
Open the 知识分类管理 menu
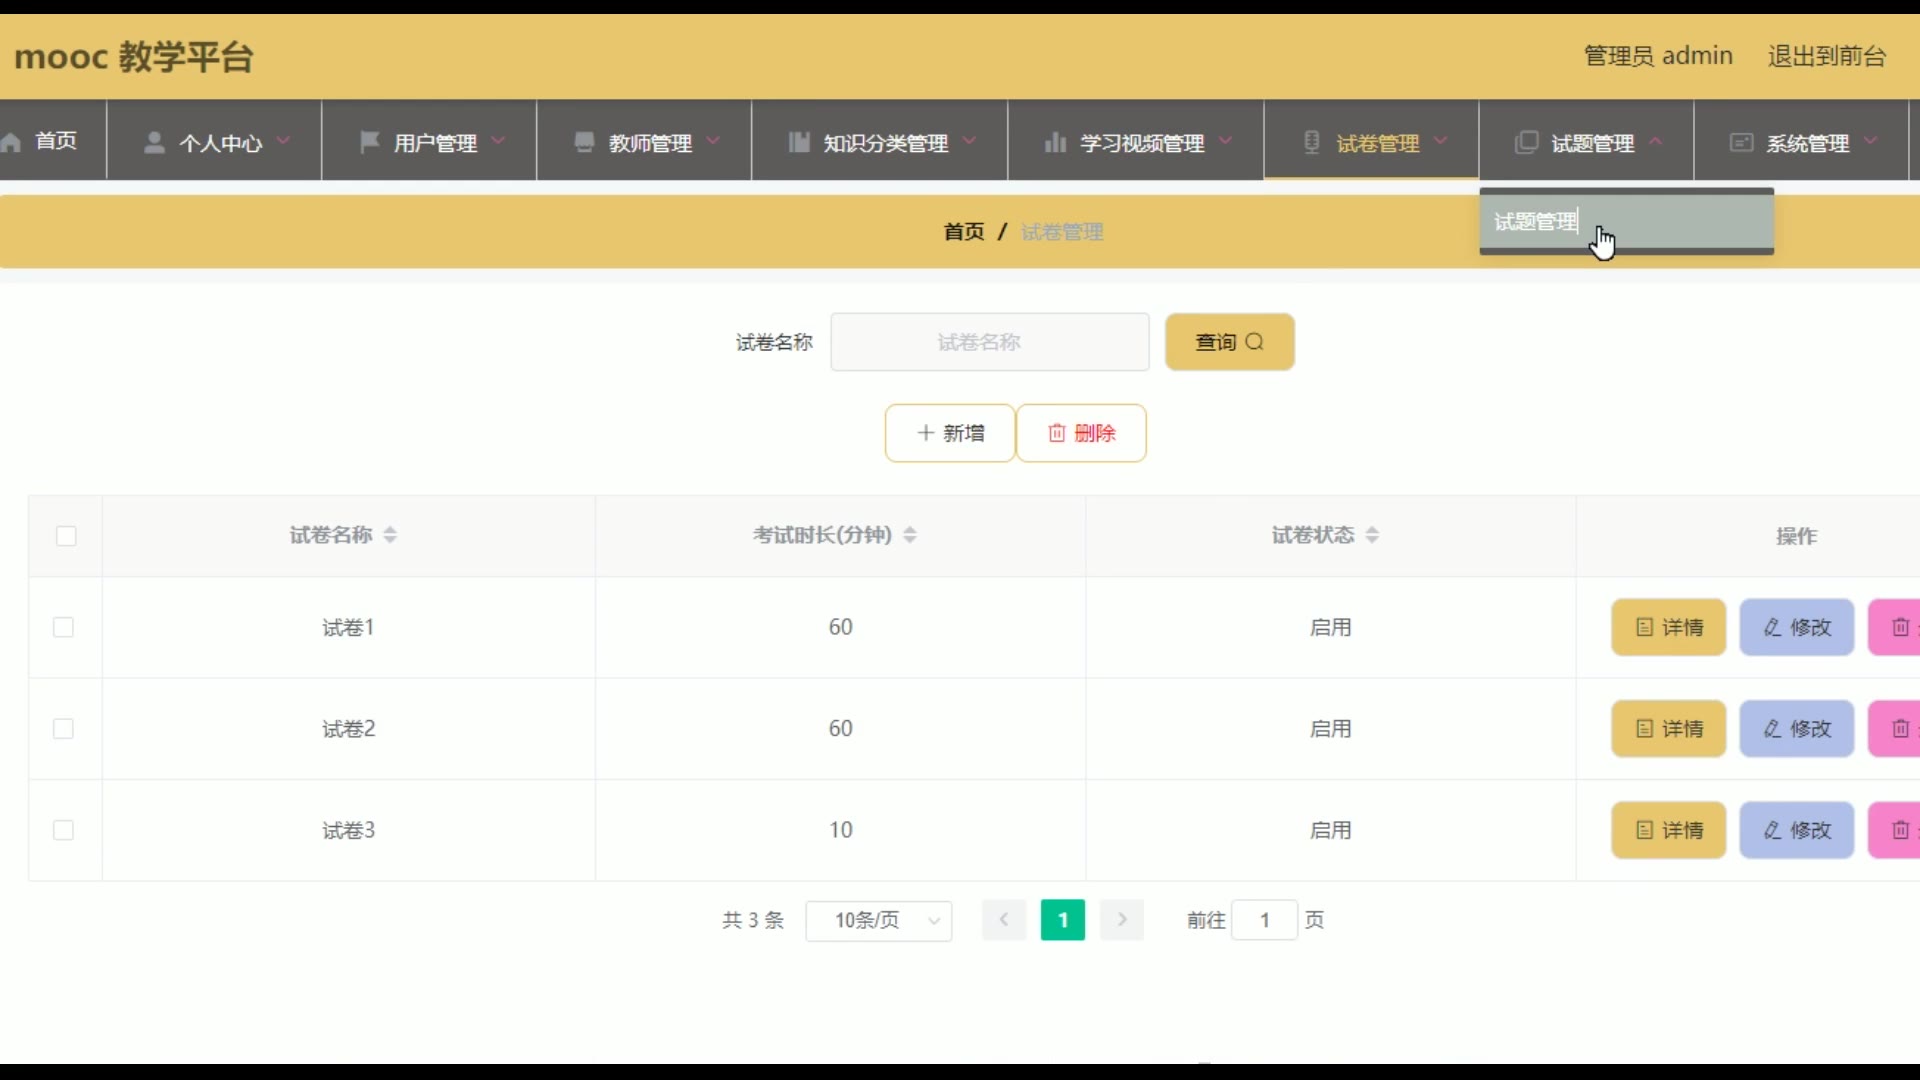click(x=885, y=143)
